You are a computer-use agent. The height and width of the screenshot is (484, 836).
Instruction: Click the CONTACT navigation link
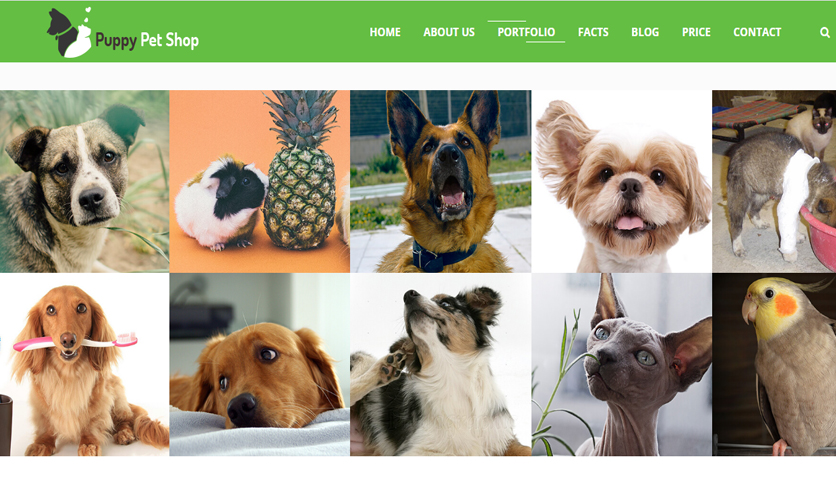point(757,32)
